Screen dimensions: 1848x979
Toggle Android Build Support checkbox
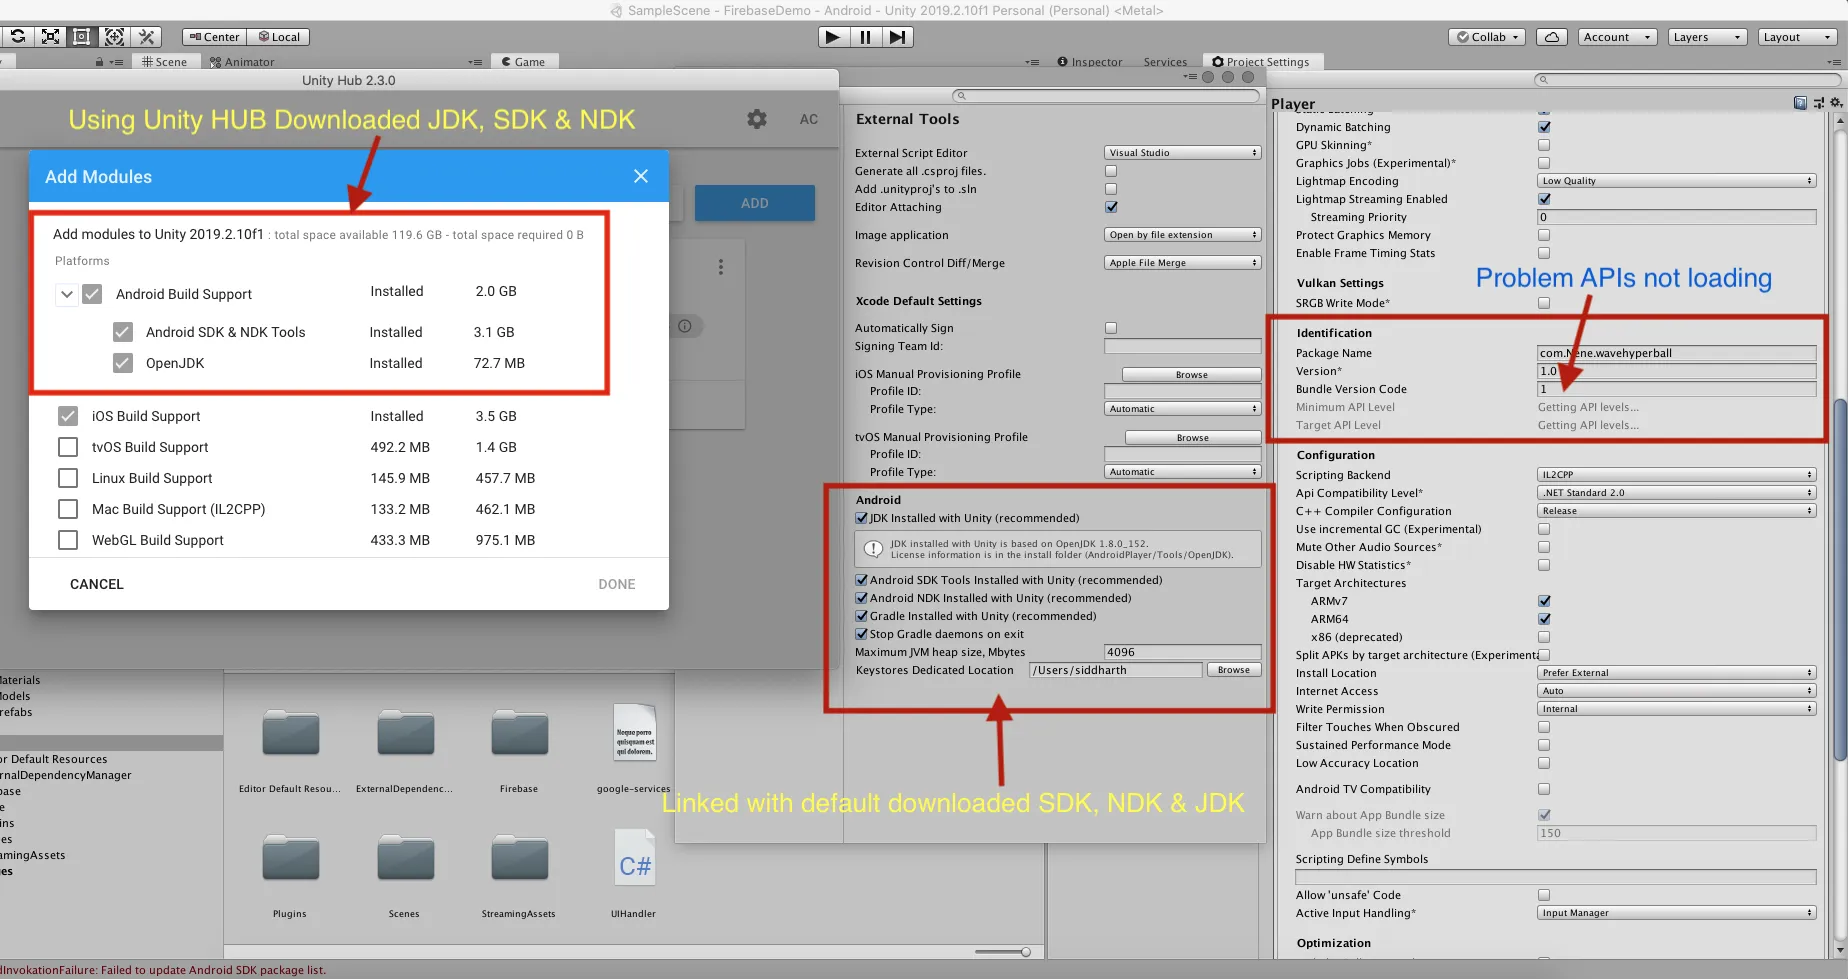click(92, 294)
